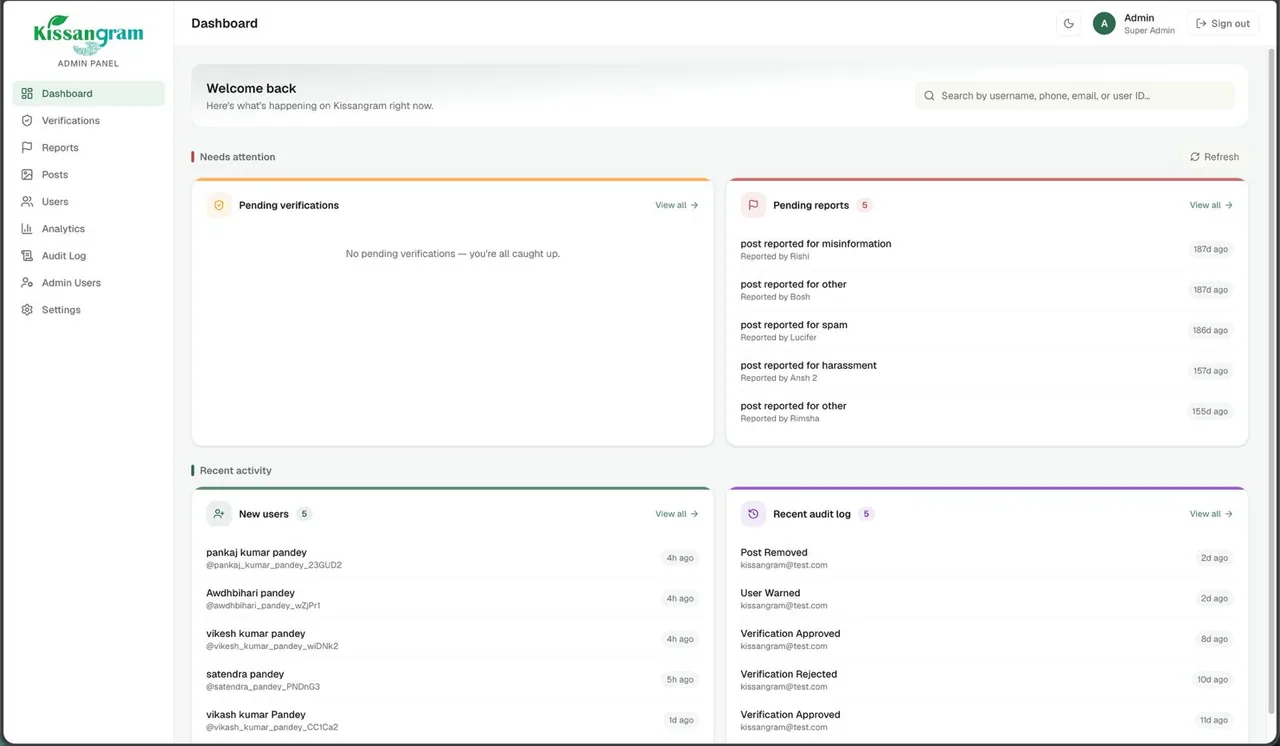
Task: Click the Kissangram logo
Action: pyautogui.click(x=88, y=35)
